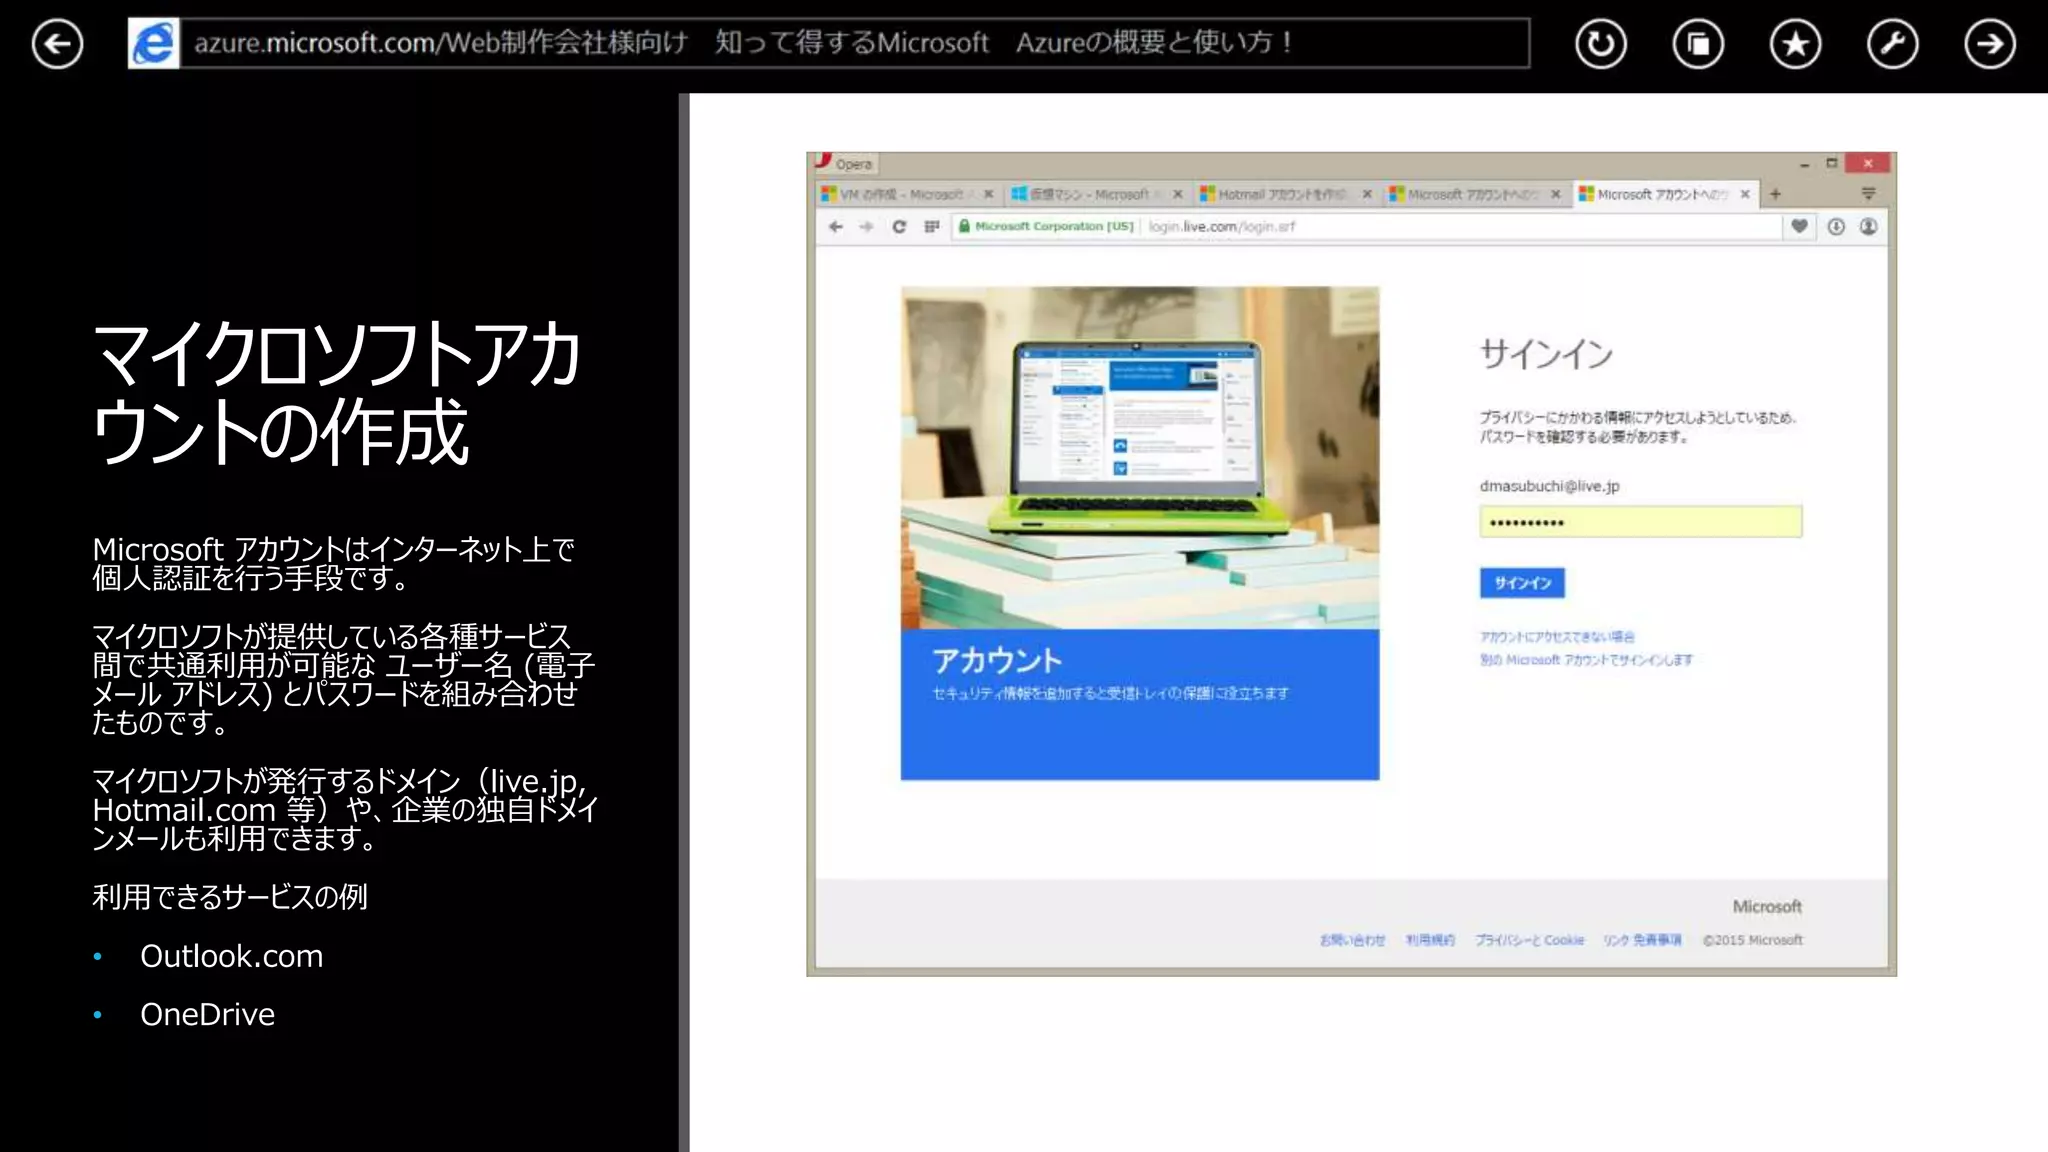This screenshot has width=2048, height=1152.
Task: Click the back arrow icon in top bar
Action: [57, 44]
